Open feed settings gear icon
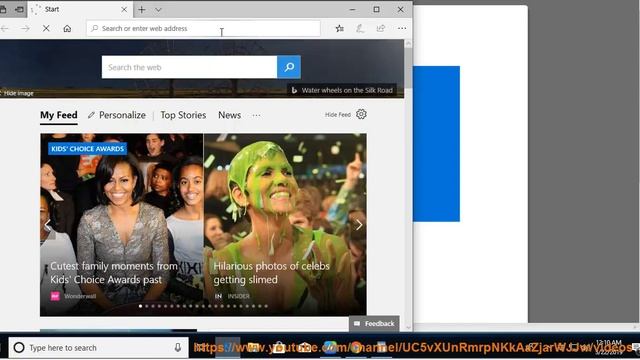This screenshot has width=640, height=360. [x=361, y=114]
